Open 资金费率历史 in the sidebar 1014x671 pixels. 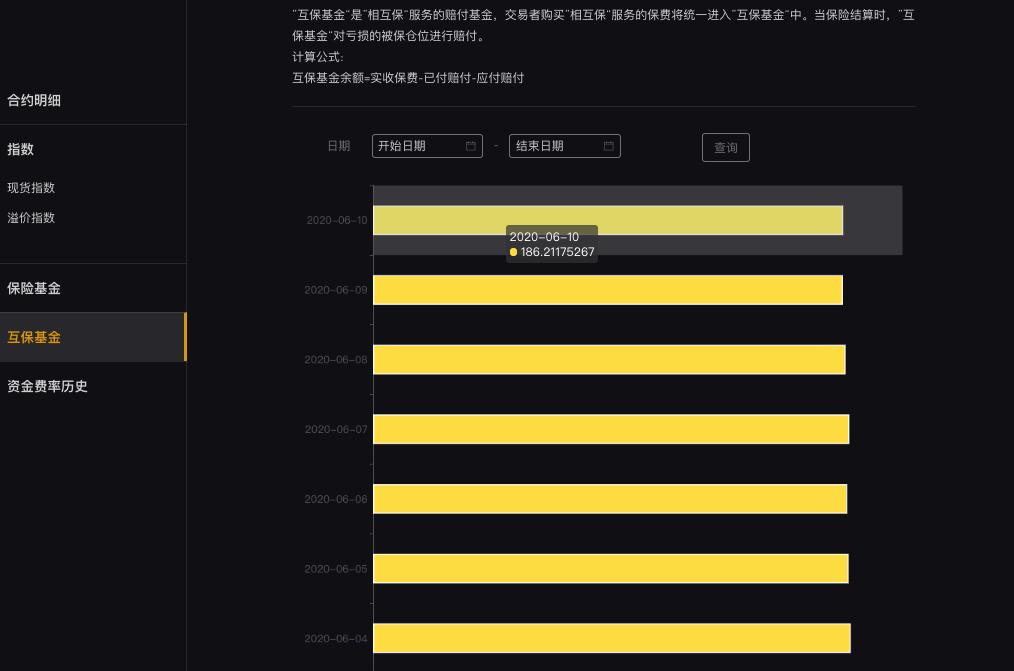pos(47,386)
